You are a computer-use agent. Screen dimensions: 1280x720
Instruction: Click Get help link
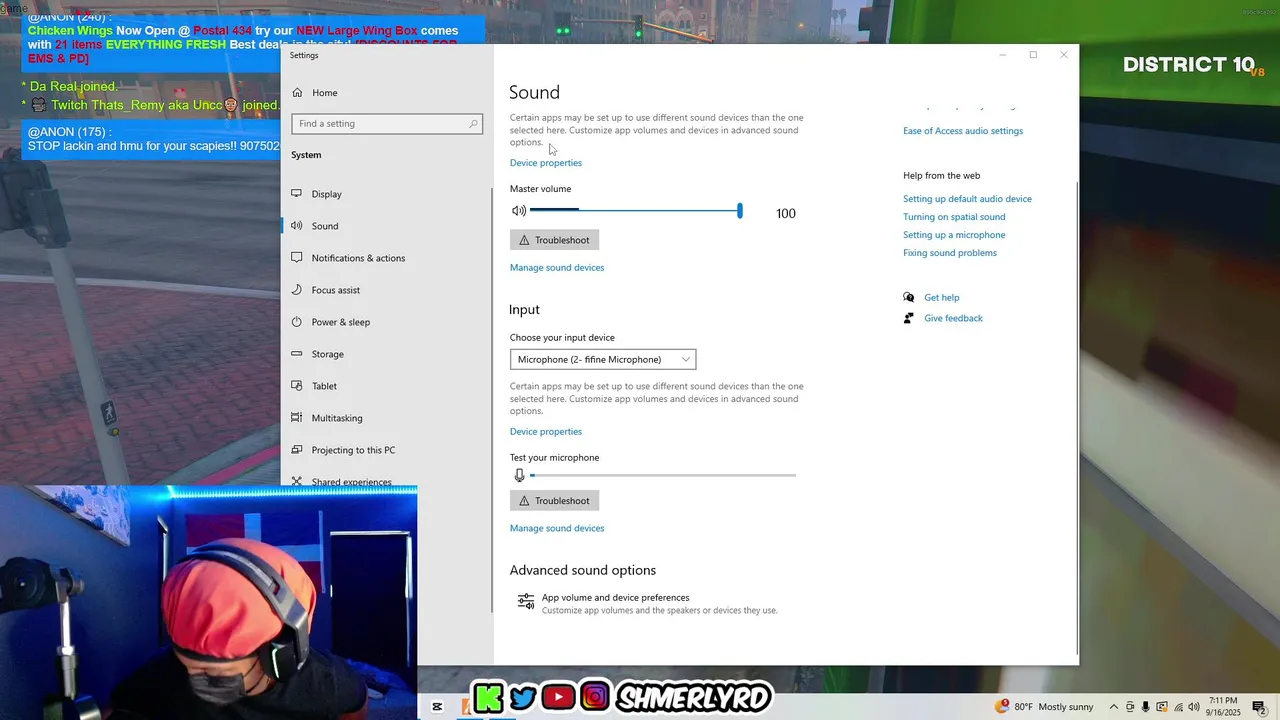941,298
